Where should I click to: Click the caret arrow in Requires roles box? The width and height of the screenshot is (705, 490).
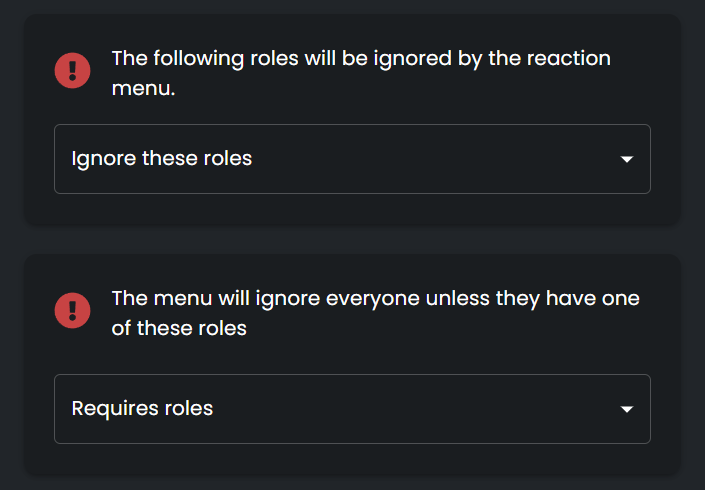pos(627,409)
